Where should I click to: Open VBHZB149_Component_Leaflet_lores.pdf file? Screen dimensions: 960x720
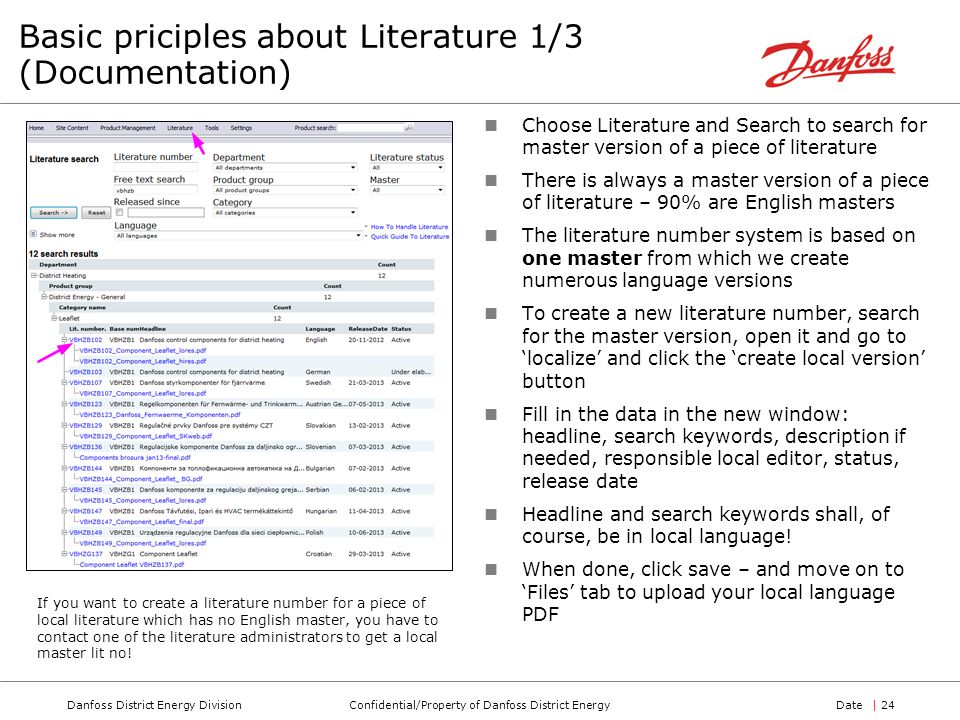point(143,543)
